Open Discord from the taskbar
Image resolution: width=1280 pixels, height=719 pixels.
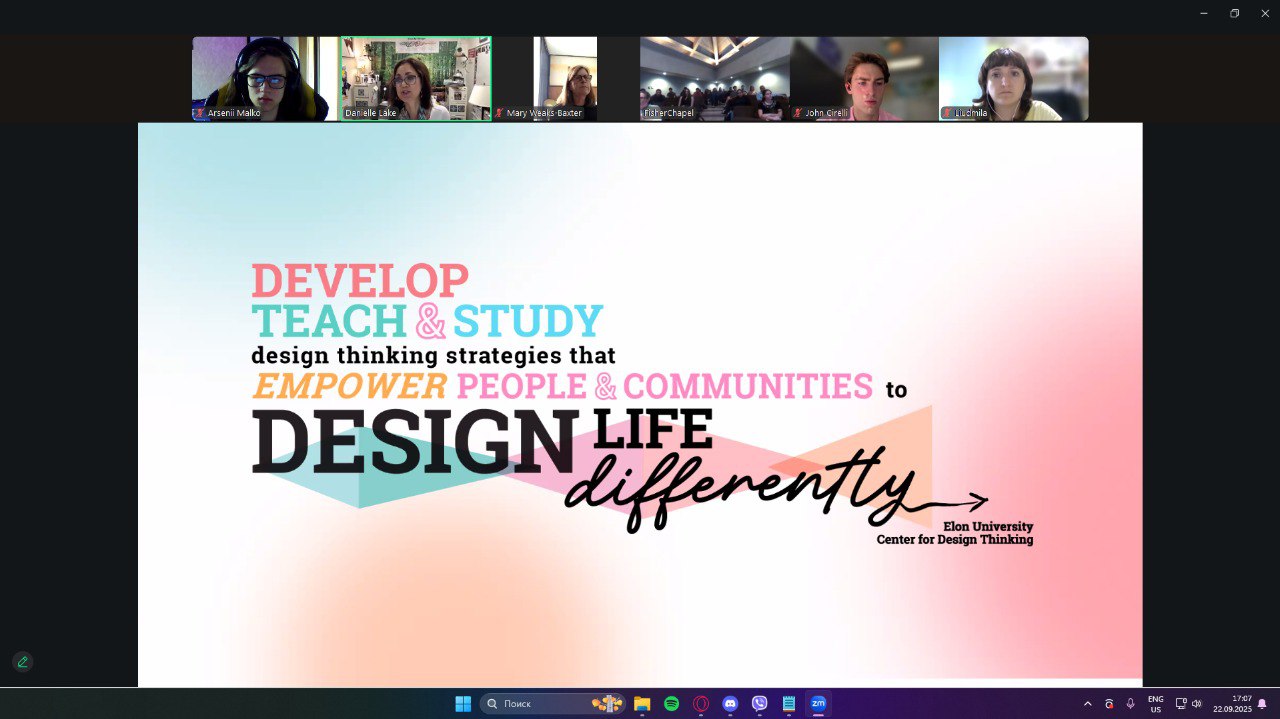click(730, 704)
